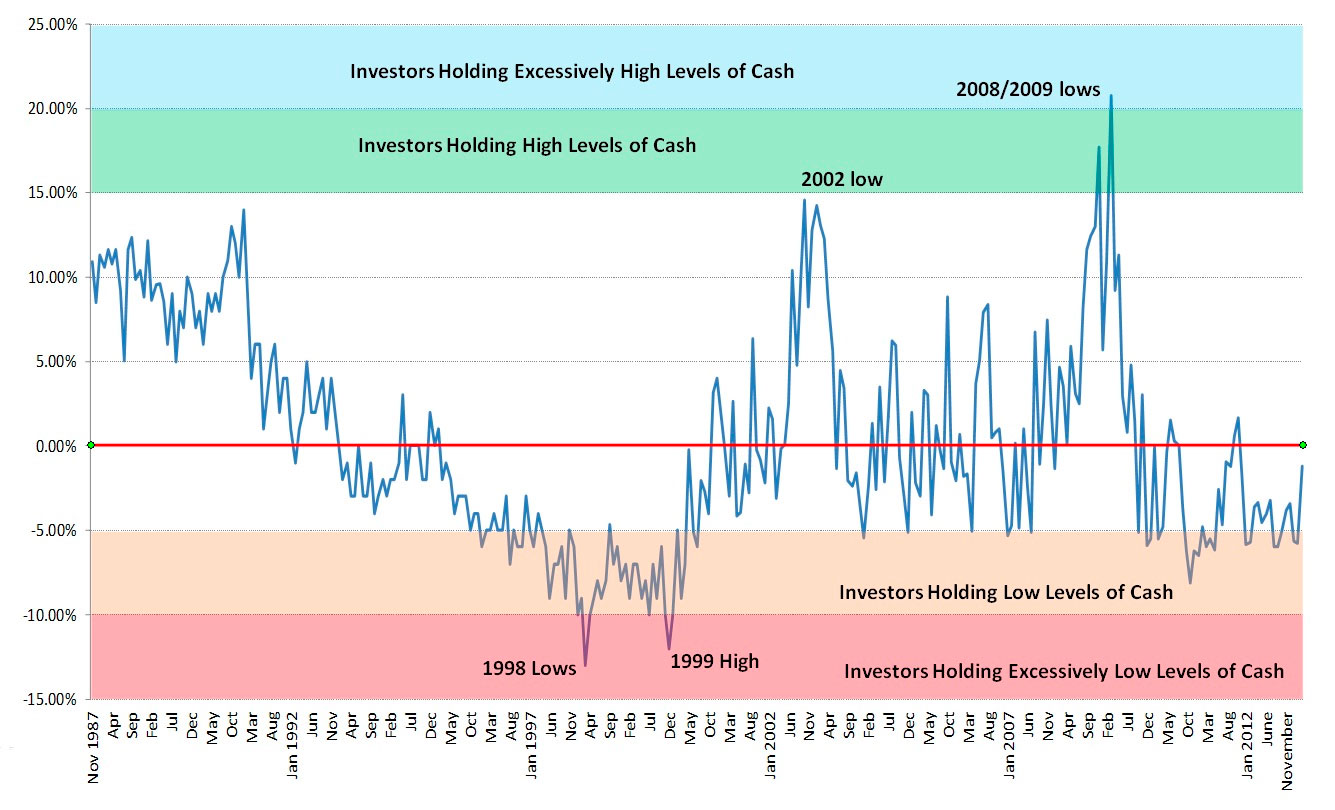This screenshot has width=1335, height=810.
Task: Click the "2008/2009 lows" annotation label
Action: pyautogui.click(x=1028, y=90)
